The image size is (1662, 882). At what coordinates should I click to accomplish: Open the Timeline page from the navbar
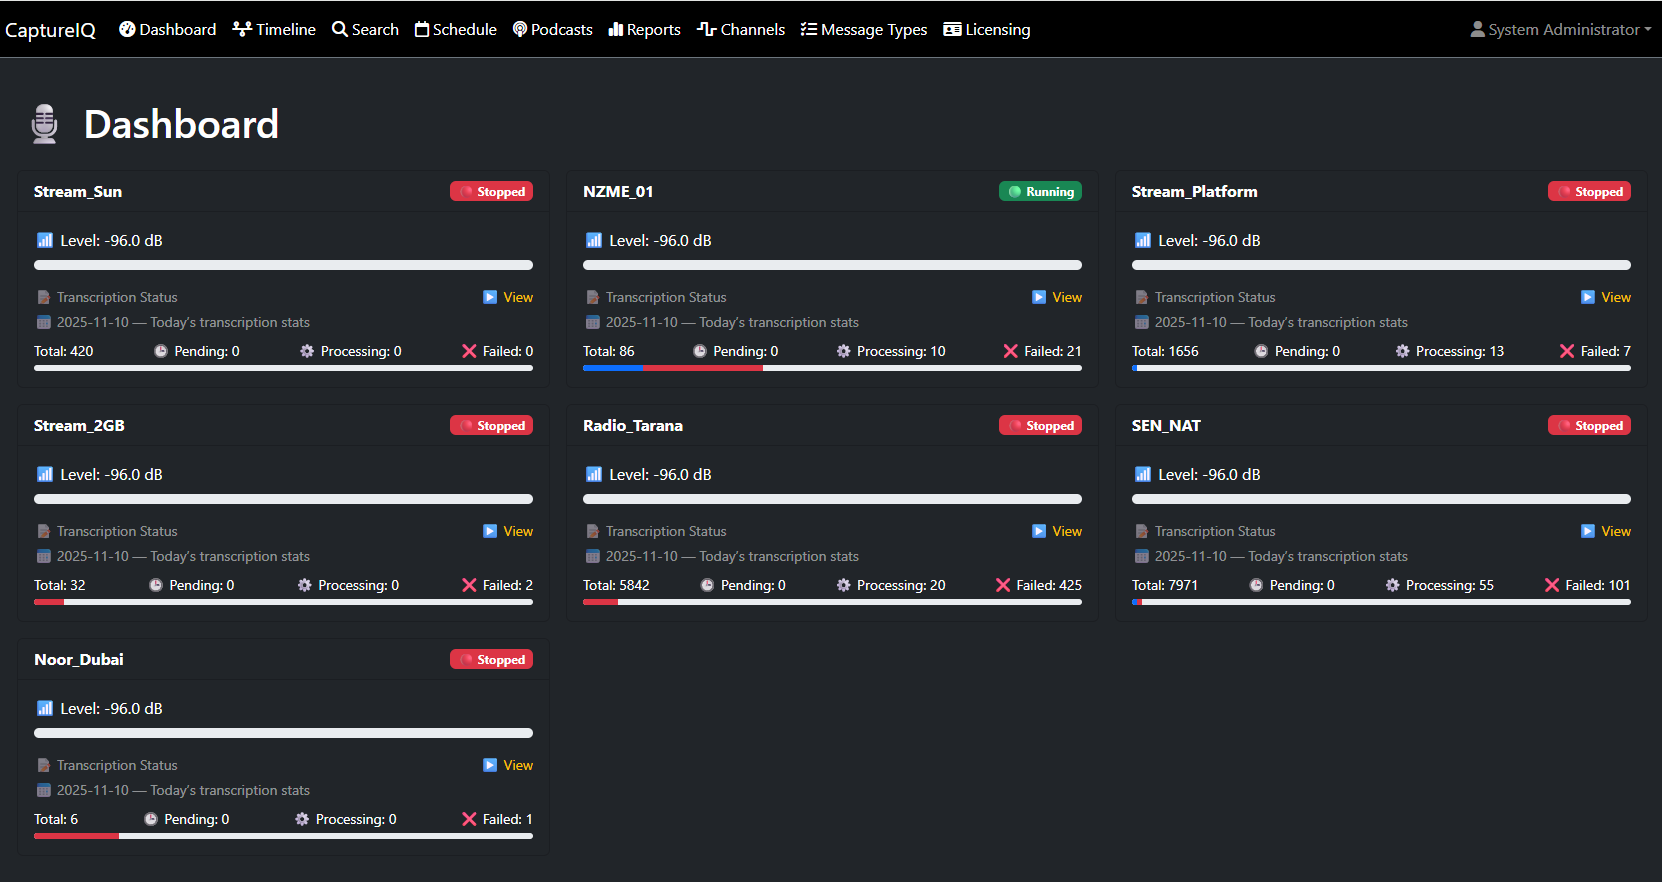point(274,30)
